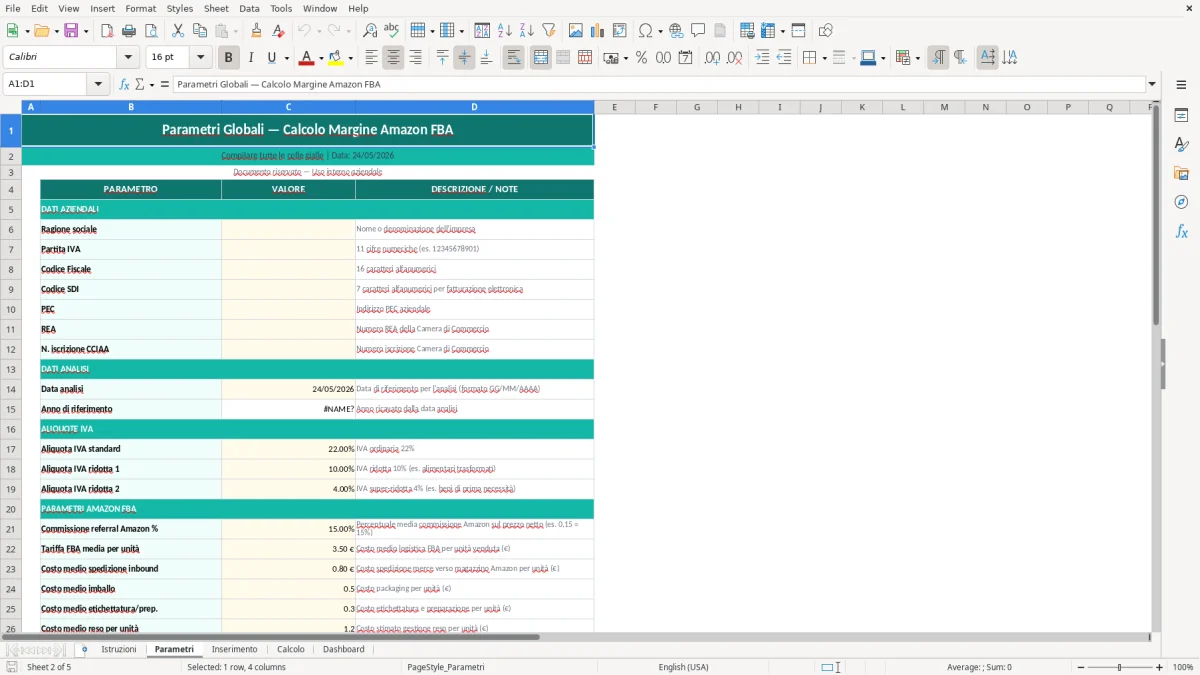Adjust the zoom slider

tap(1119, 667)
